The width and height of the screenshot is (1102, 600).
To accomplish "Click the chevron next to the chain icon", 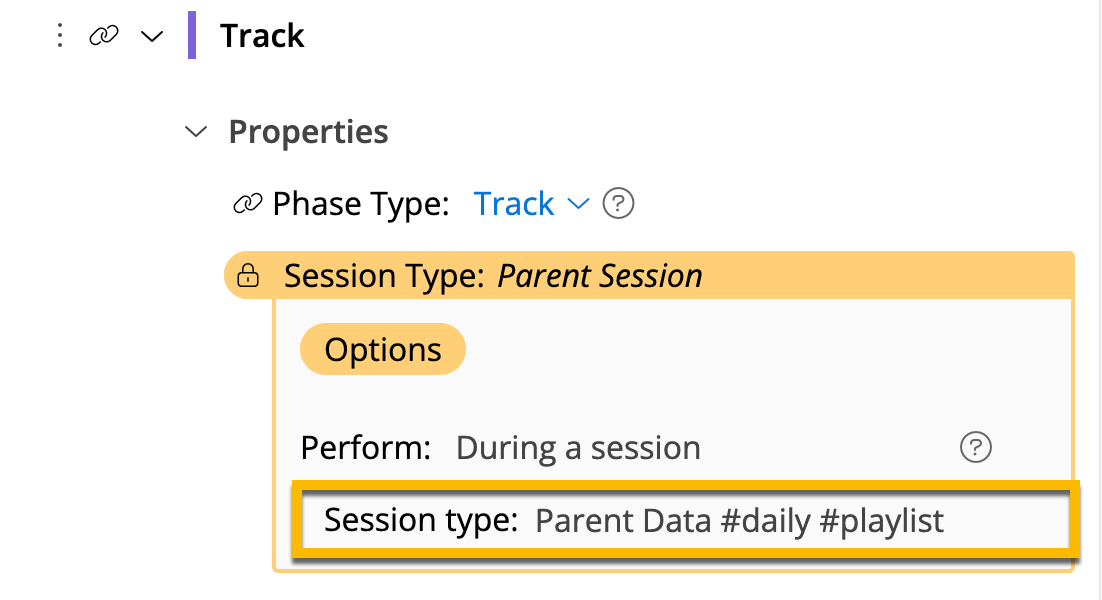I will [x=150, y=36].
